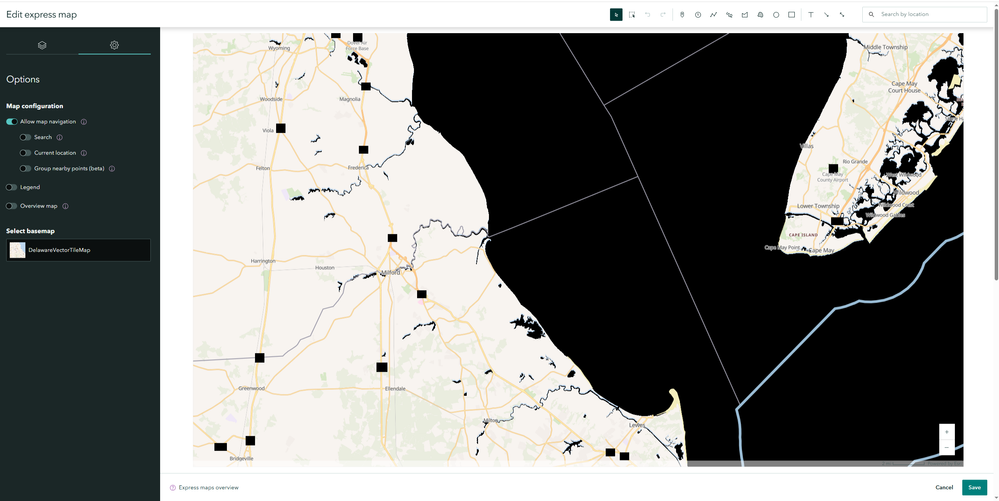This screenshot has width=999, height=501.
Task: Pick the single-headed arrow tool
Action: pos(826,15)
